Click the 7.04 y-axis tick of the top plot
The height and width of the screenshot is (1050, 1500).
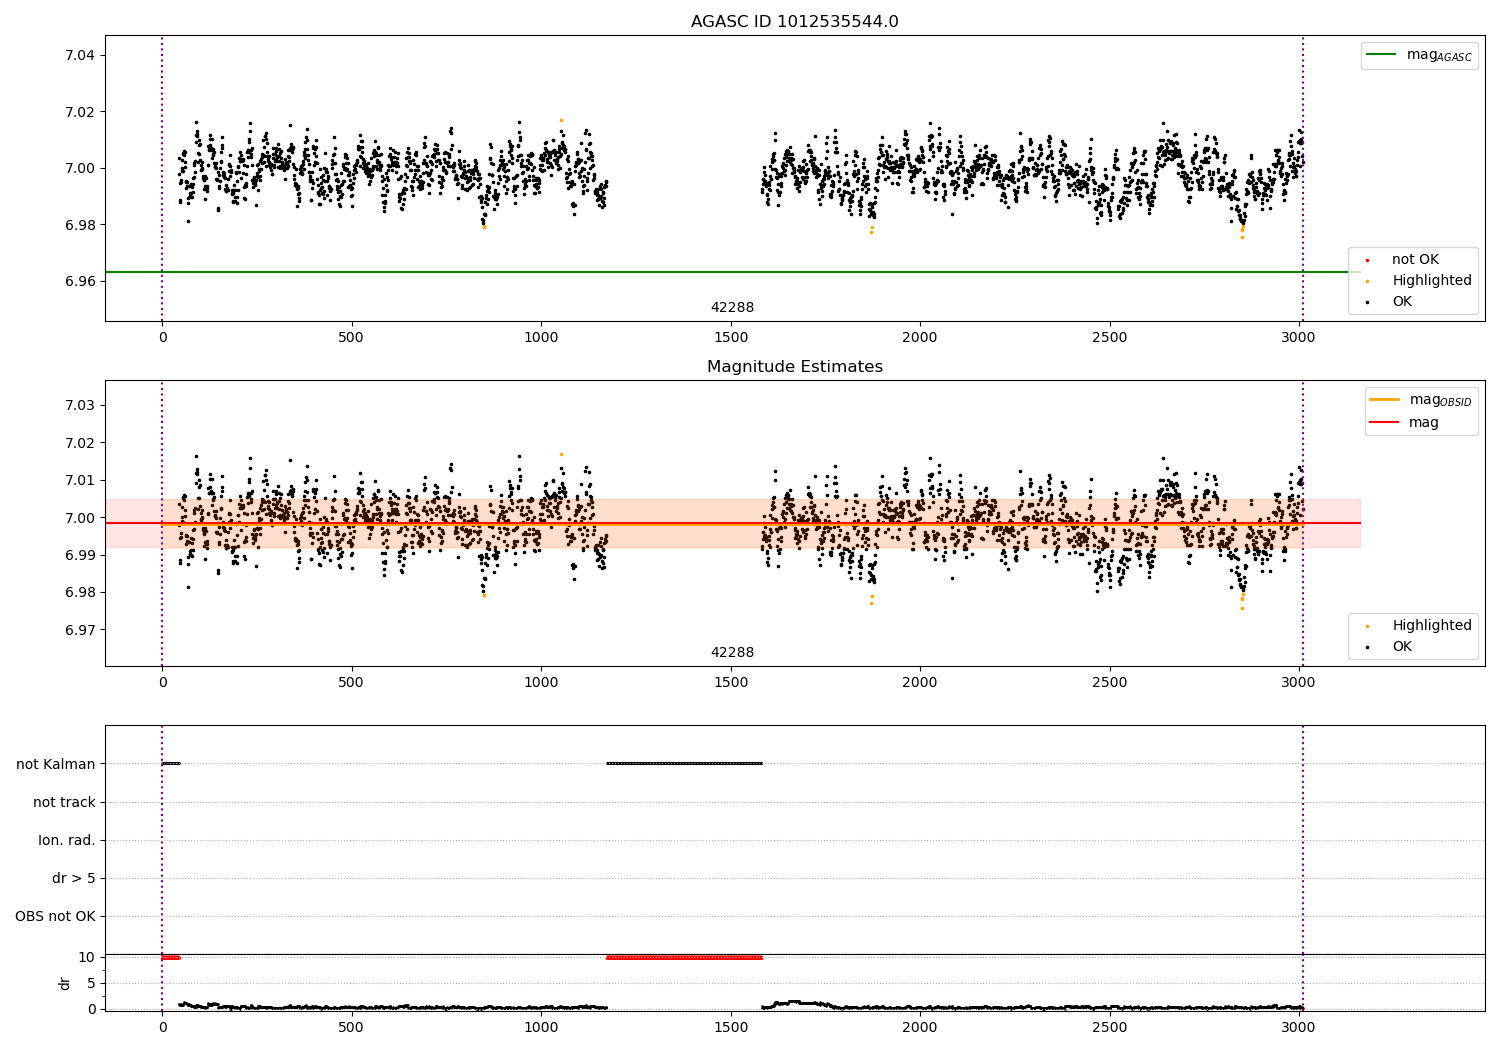click(x=79, y=55)
